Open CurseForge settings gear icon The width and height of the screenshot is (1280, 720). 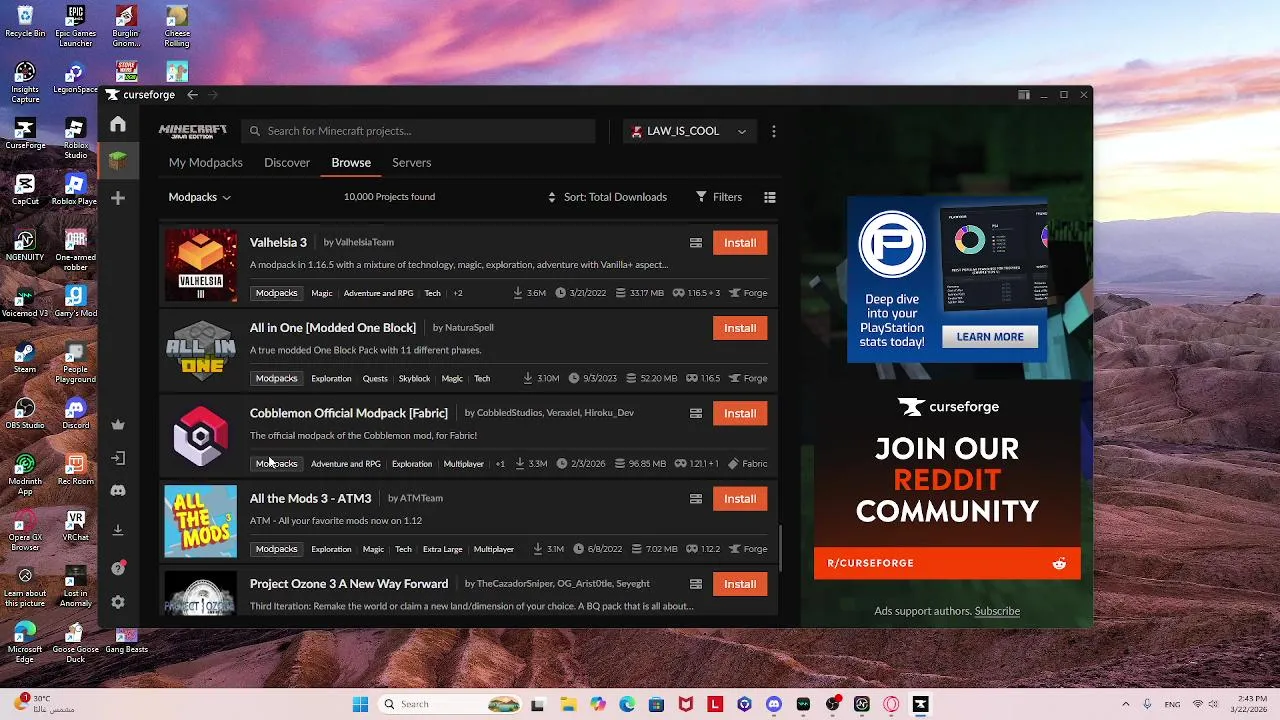click(118, 602)
